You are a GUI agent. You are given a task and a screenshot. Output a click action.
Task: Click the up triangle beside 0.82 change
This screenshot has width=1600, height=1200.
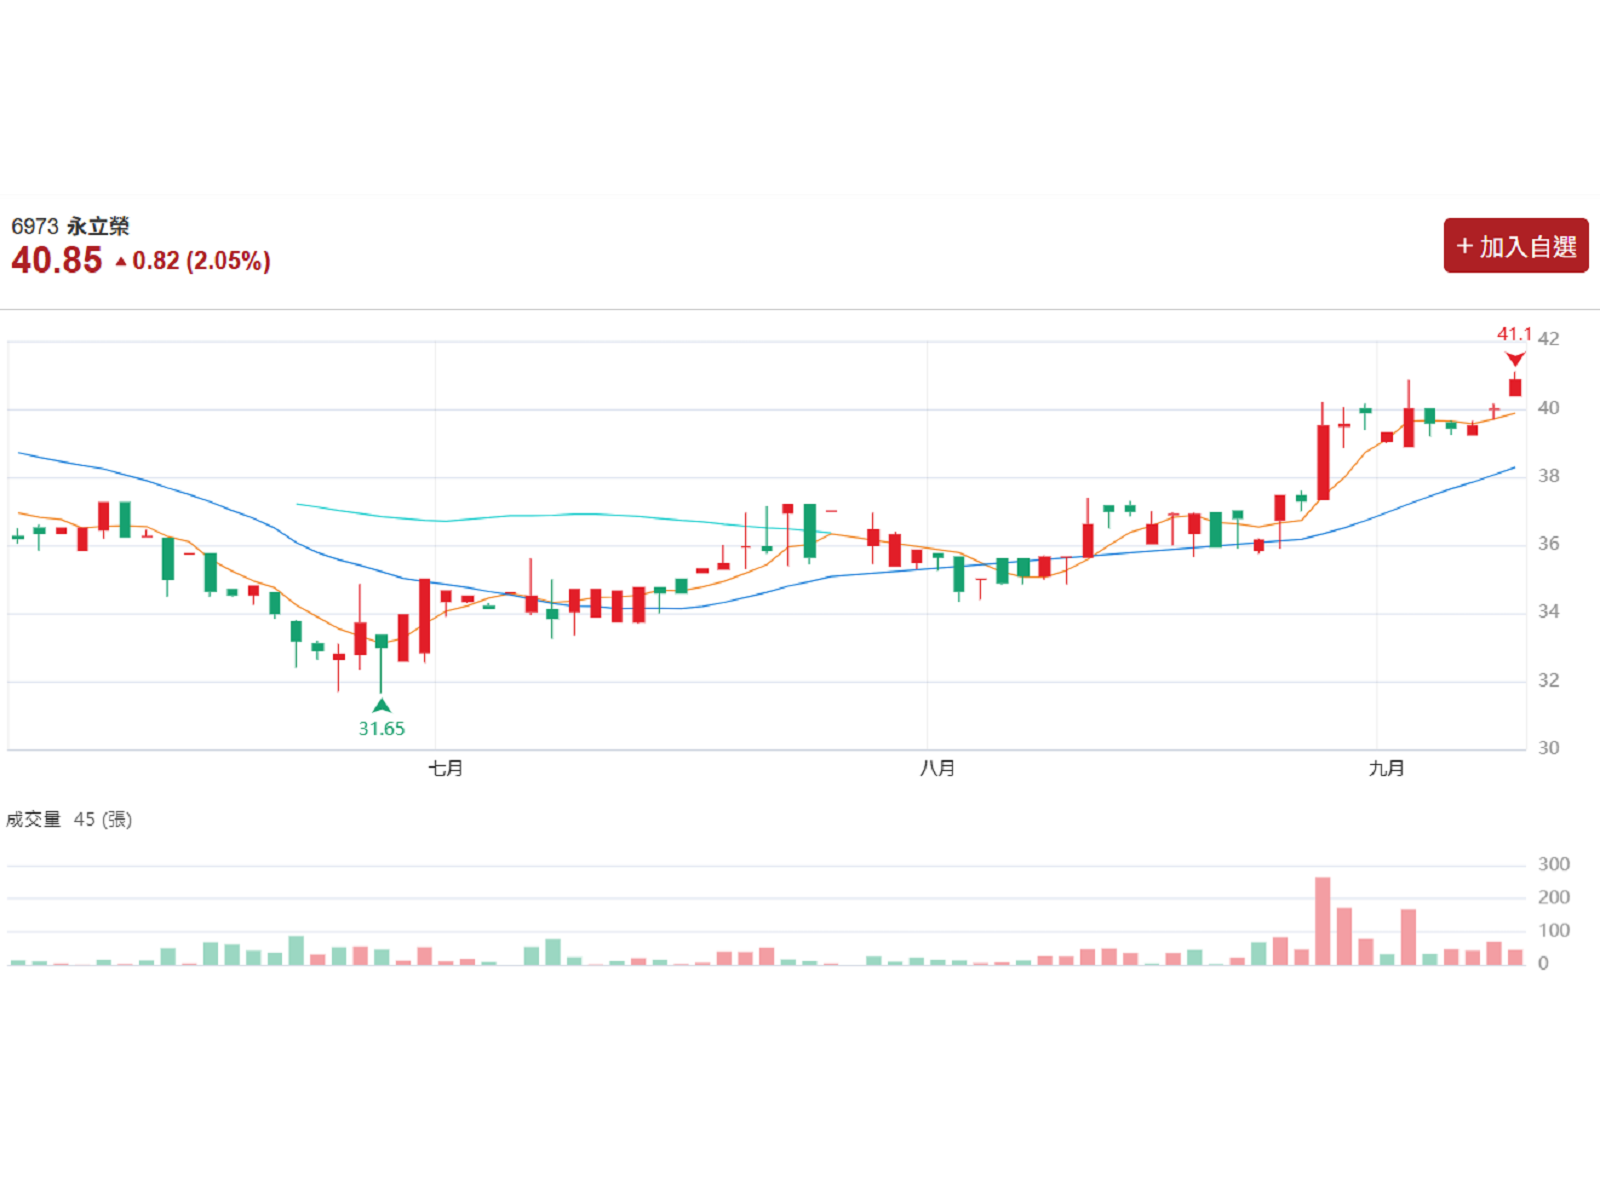121,262
